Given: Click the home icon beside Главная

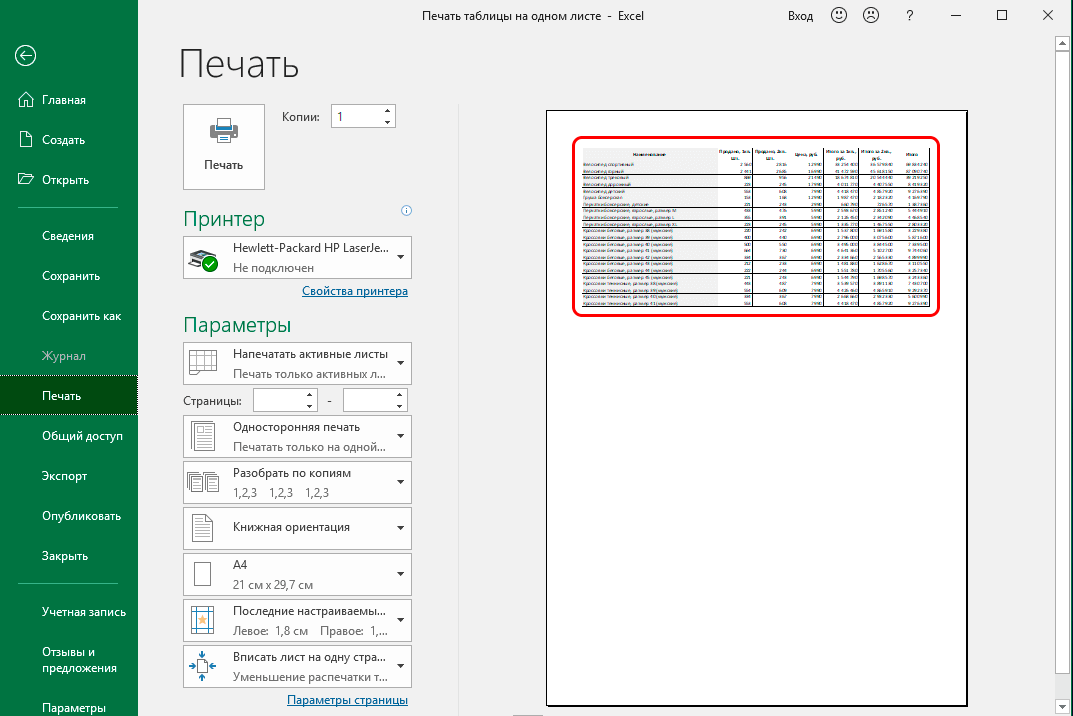Looking at the screenshot, I should pyautogui.click(x=25, y=100).
